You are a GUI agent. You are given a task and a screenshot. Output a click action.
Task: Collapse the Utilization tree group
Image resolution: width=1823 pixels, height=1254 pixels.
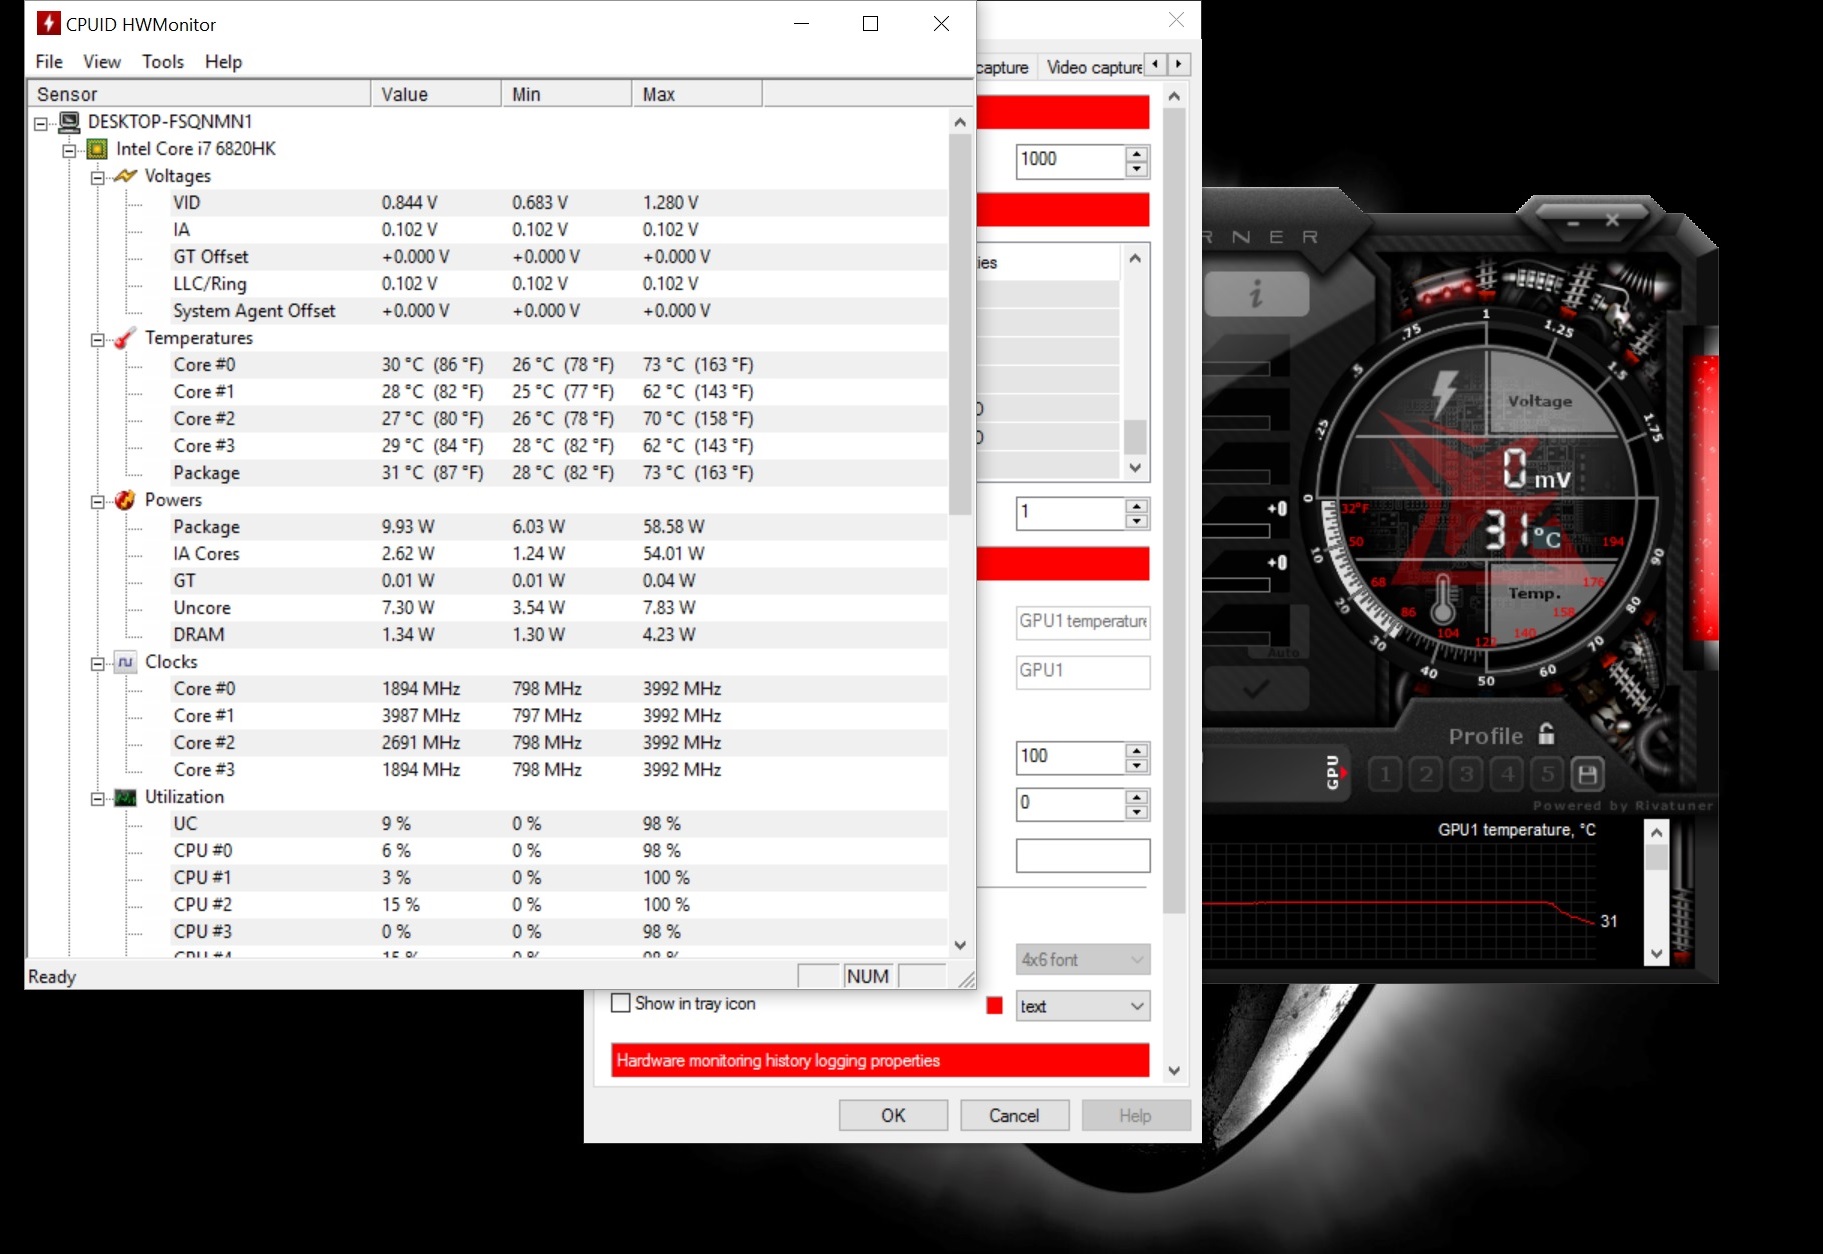coord(97,798)
